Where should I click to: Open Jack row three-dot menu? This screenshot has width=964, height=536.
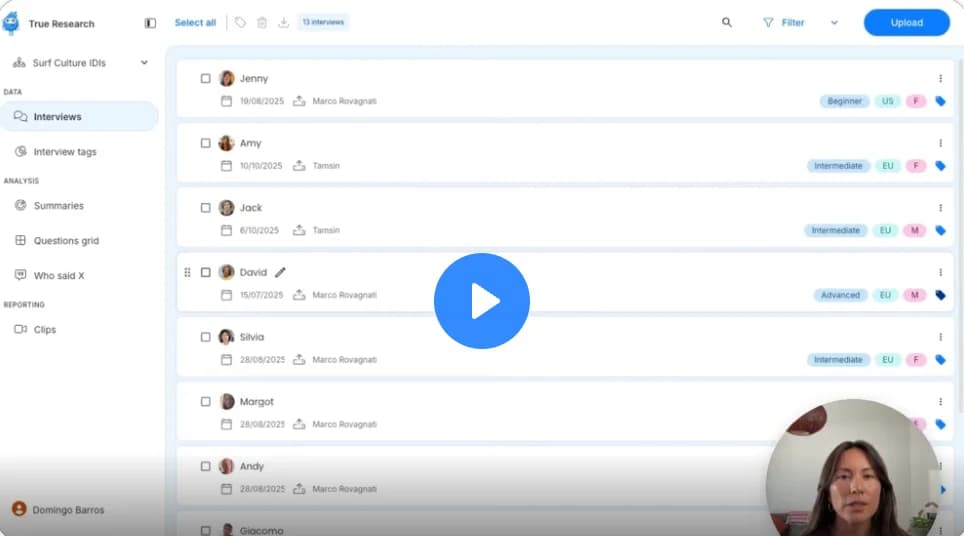pos(940,208)
